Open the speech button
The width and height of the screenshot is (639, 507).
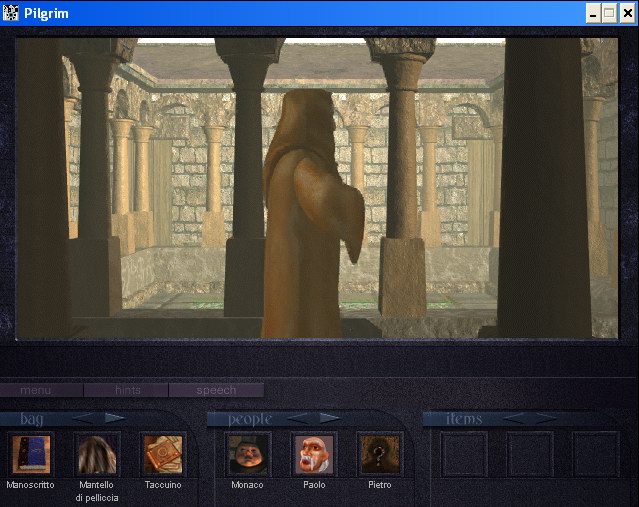click(x=216, y=390)
